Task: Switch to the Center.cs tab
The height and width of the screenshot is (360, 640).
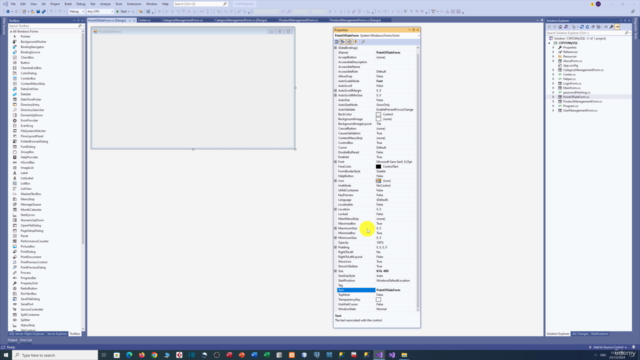Action: (x=144, y=20)
